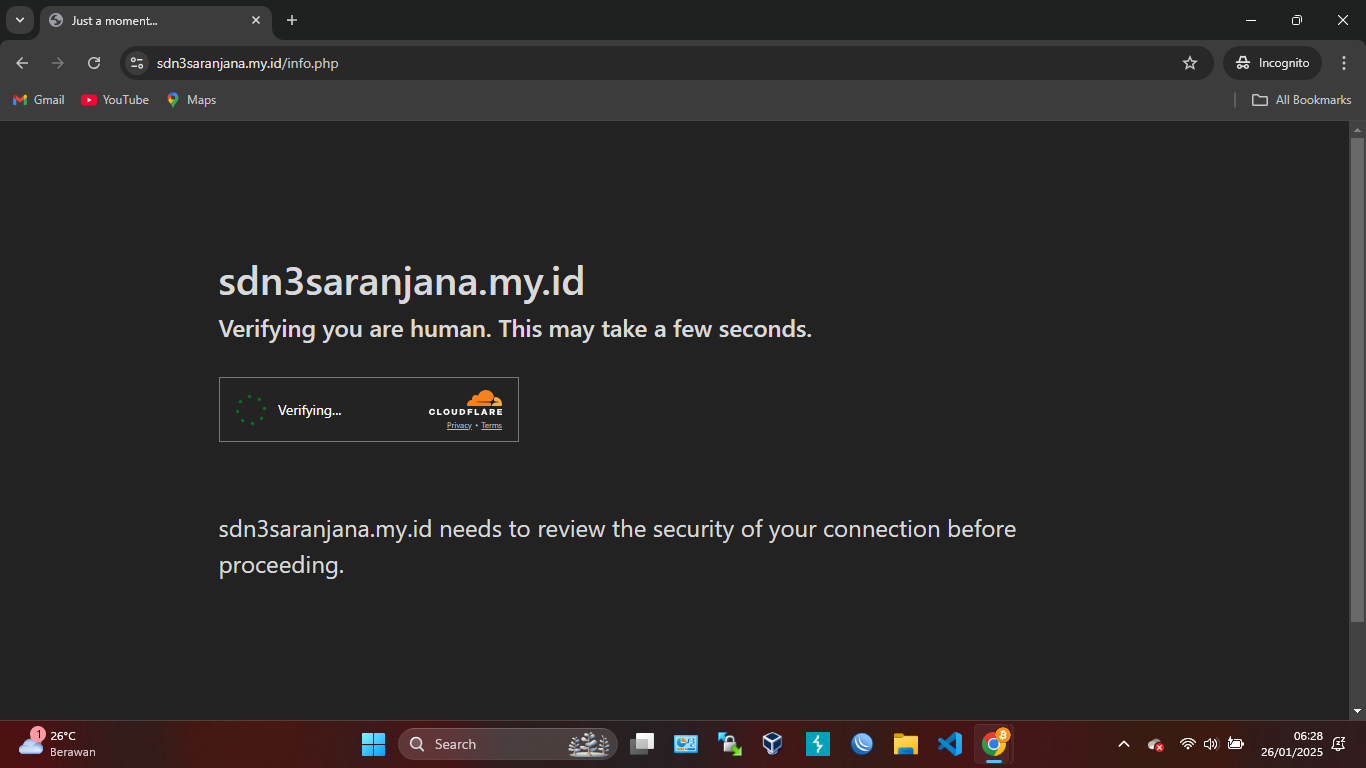Screen dimensions: 1366x768
Task: Click the page vertical scrollbar thumb
Action: 1357,380
